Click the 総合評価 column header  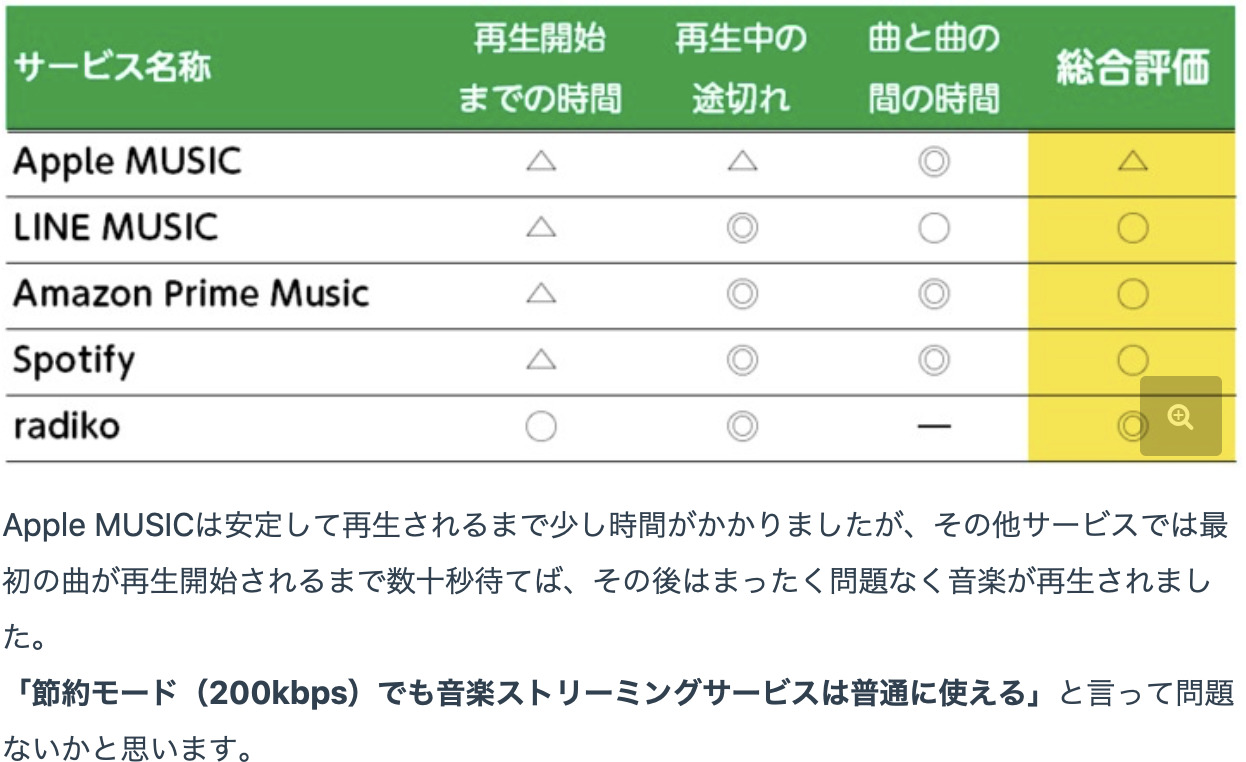pyautogui.click(x=1132, y=68)
